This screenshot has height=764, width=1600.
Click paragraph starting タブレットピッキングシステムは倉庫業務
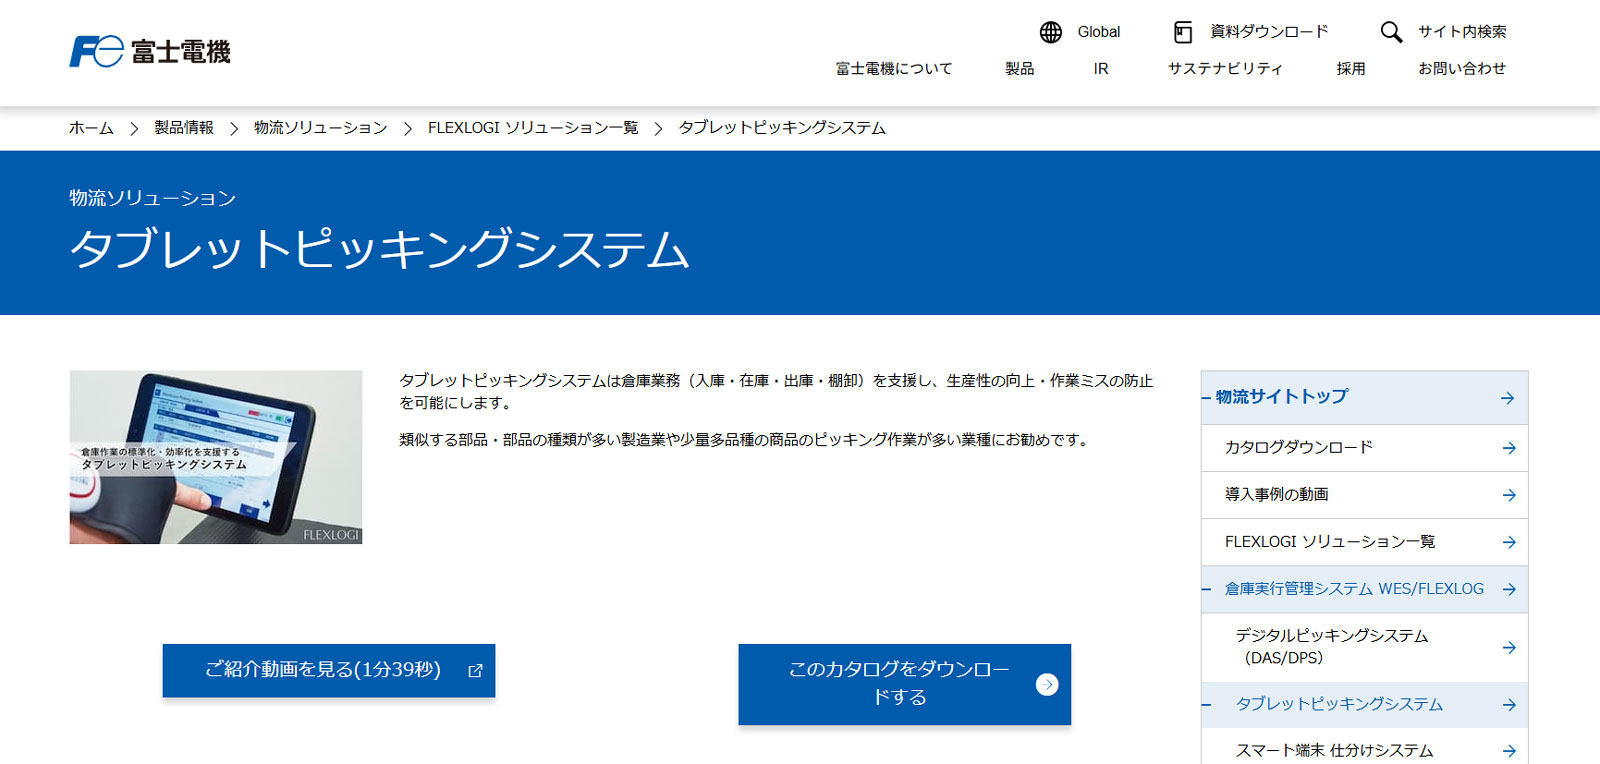coord(776,391)
